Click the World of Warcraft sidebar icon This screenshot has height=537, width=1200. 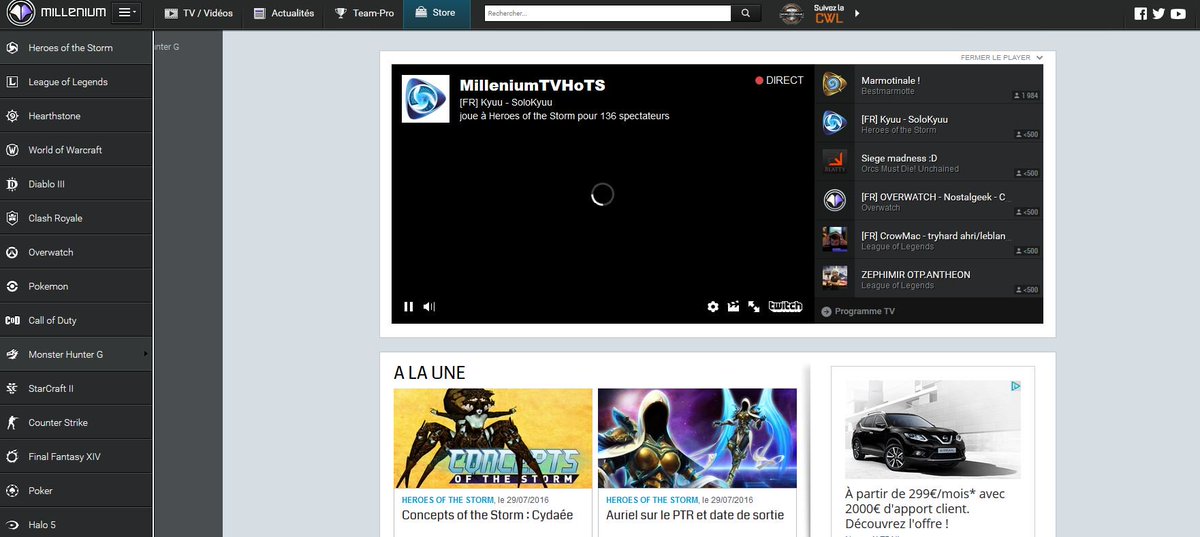coord(12,150)
